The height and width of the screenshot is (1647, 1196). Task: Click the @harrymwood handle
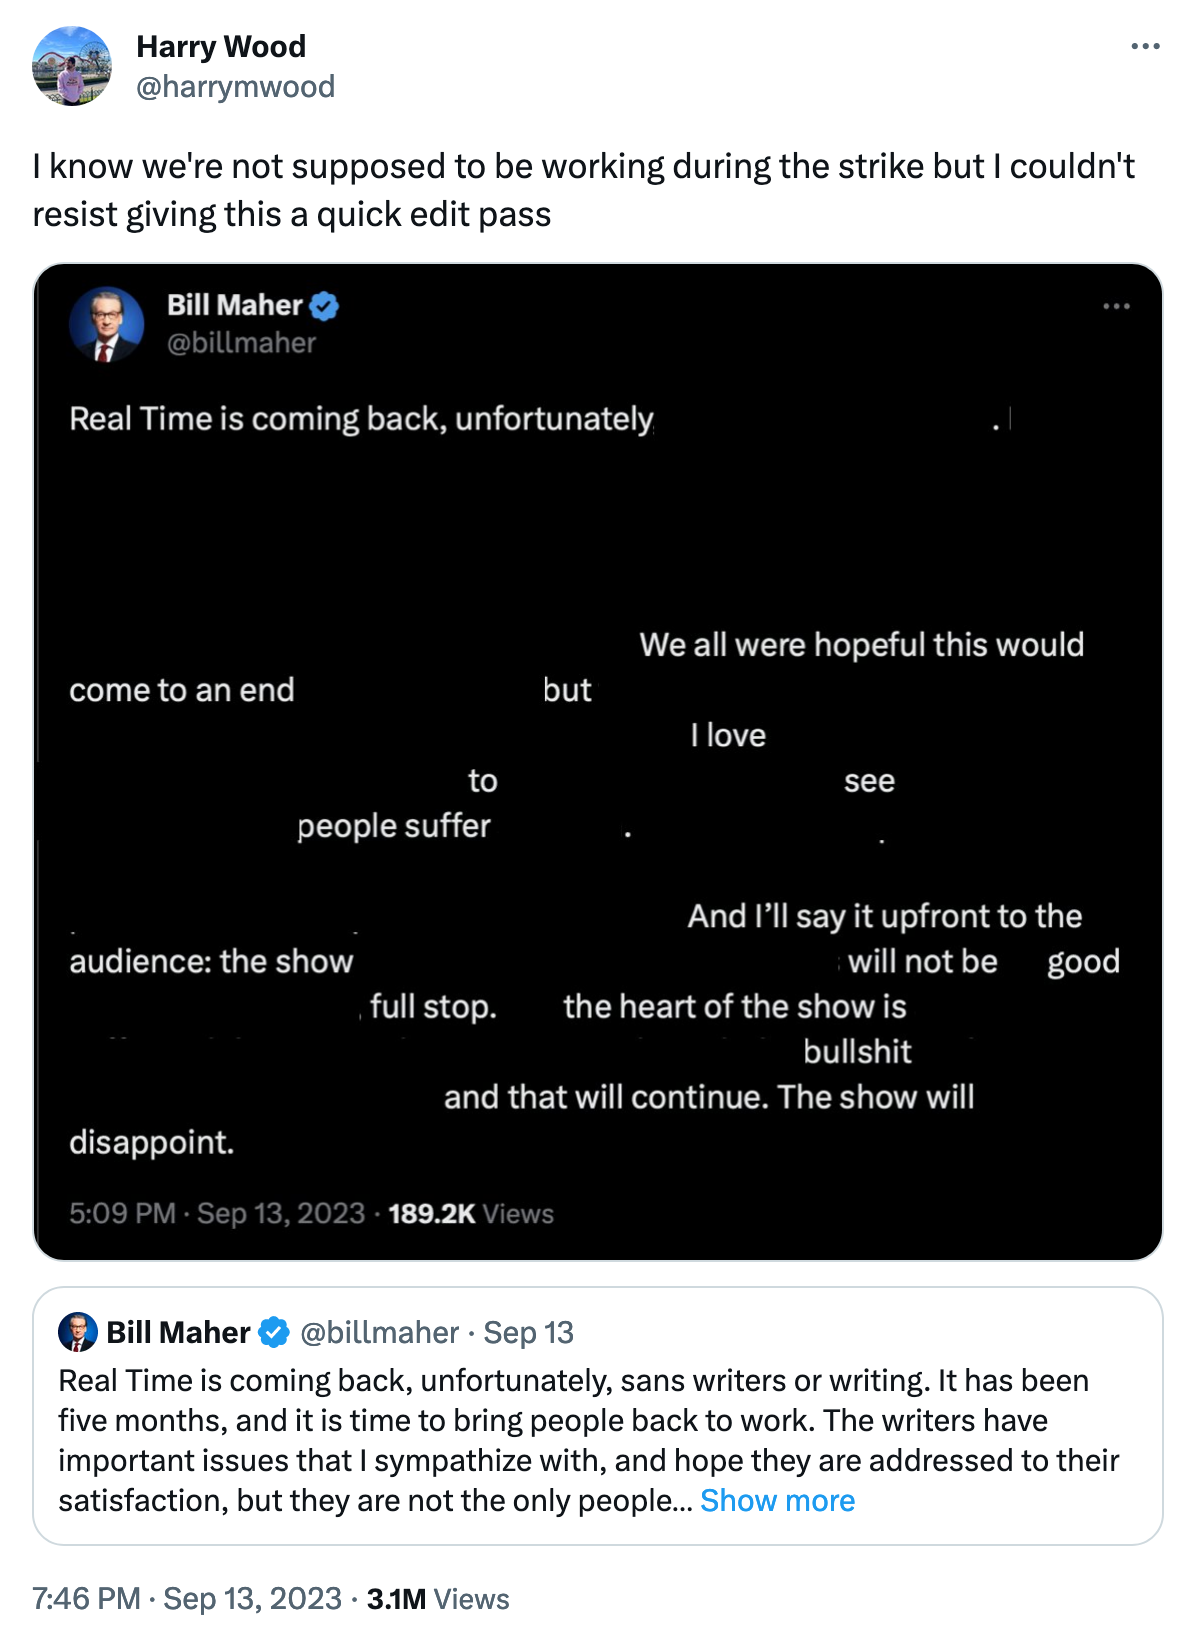click(235, 87)
